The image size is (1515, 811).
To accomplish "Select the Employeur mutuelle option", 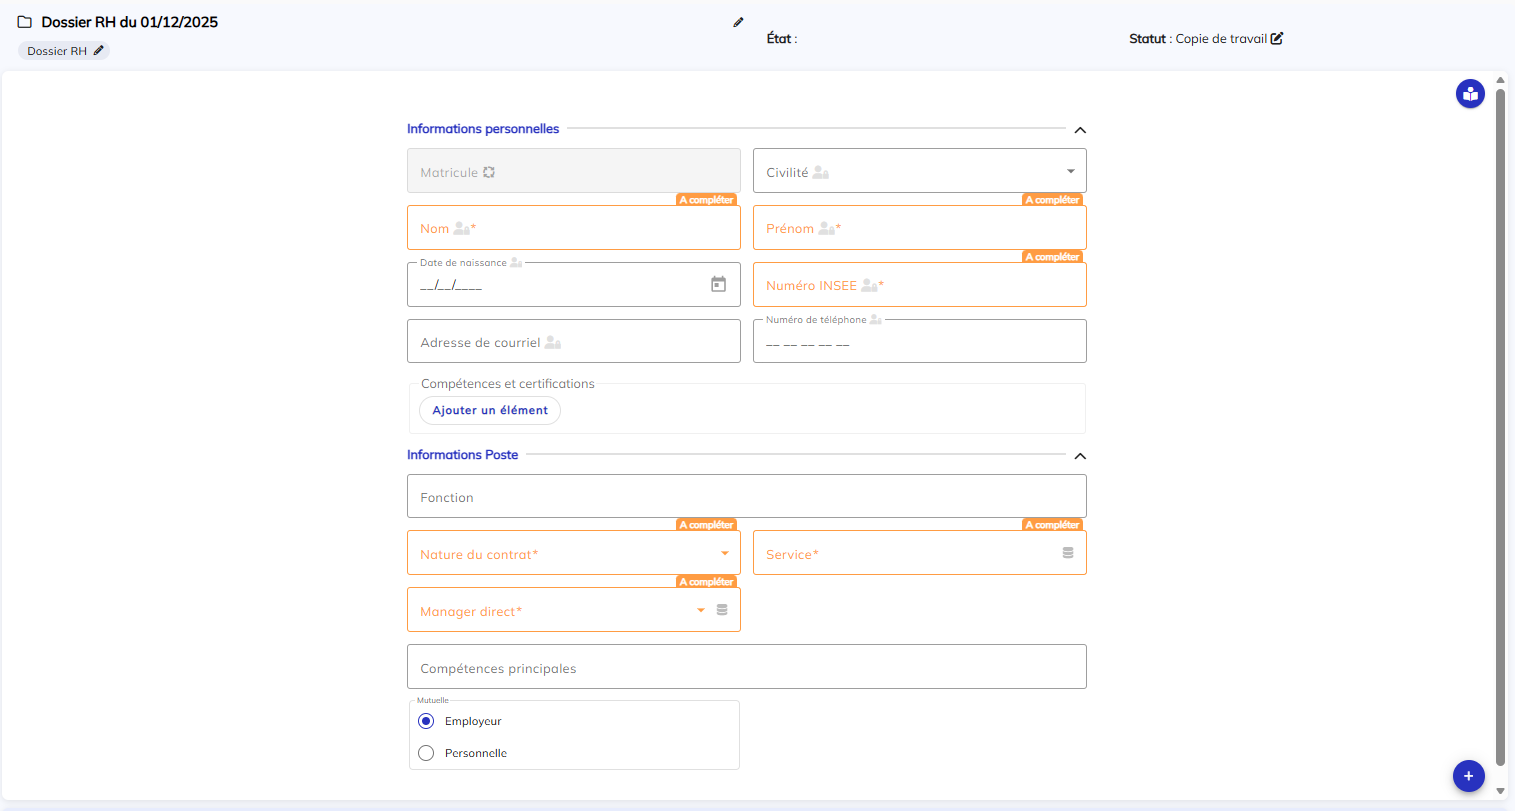I will (x=426, y=721).
